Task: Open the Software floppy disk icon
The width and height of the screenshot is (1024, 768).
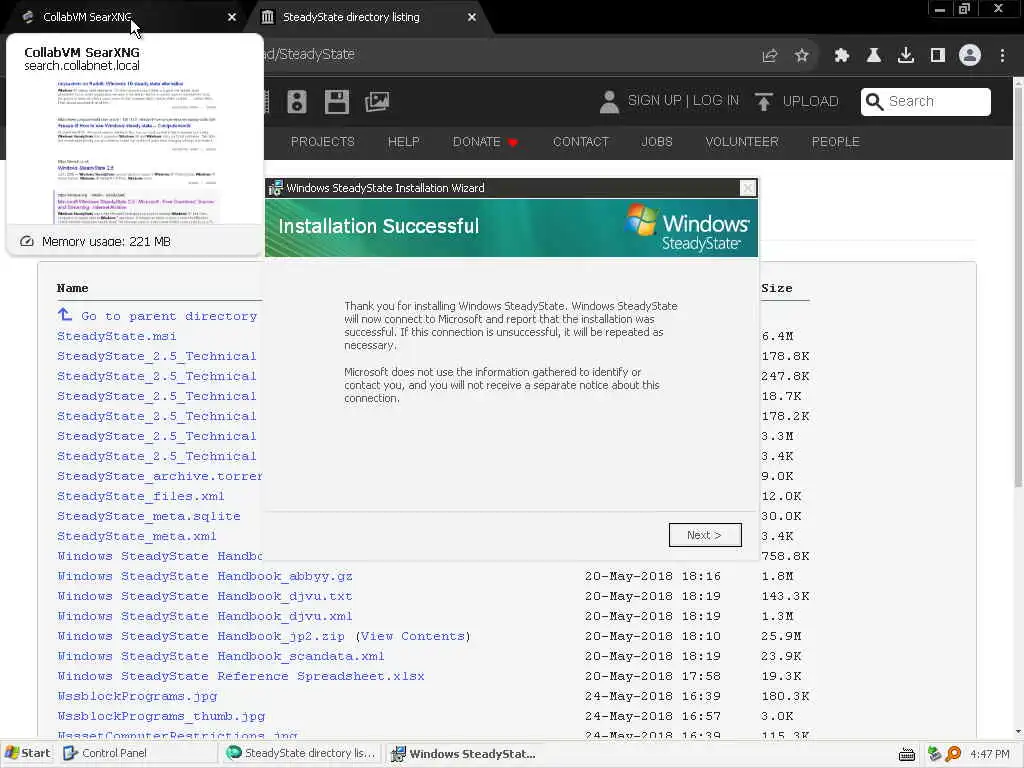Action: (337, 102)
